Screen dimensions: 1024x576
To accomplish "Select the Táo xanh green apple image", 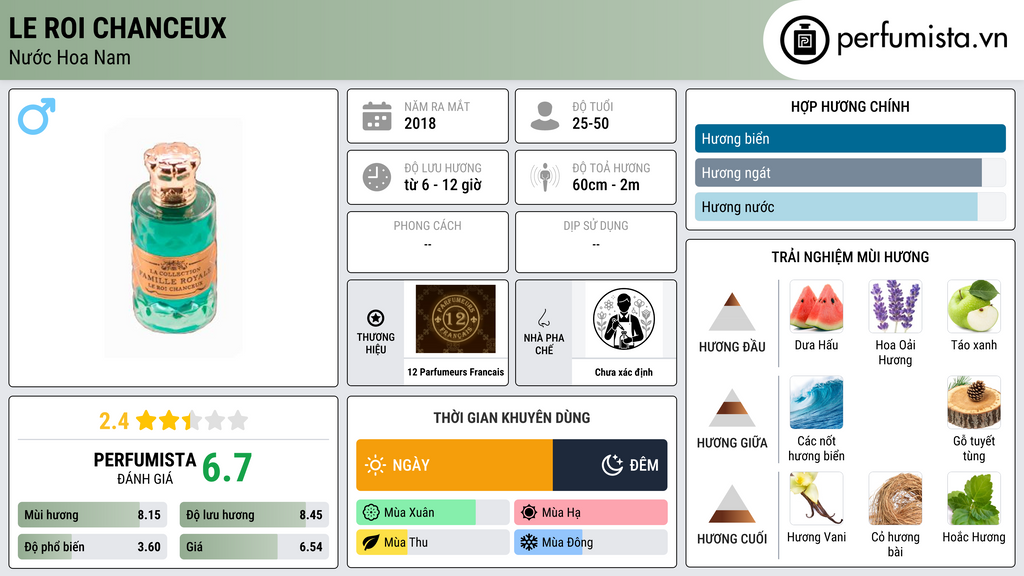I will [974, 306].
